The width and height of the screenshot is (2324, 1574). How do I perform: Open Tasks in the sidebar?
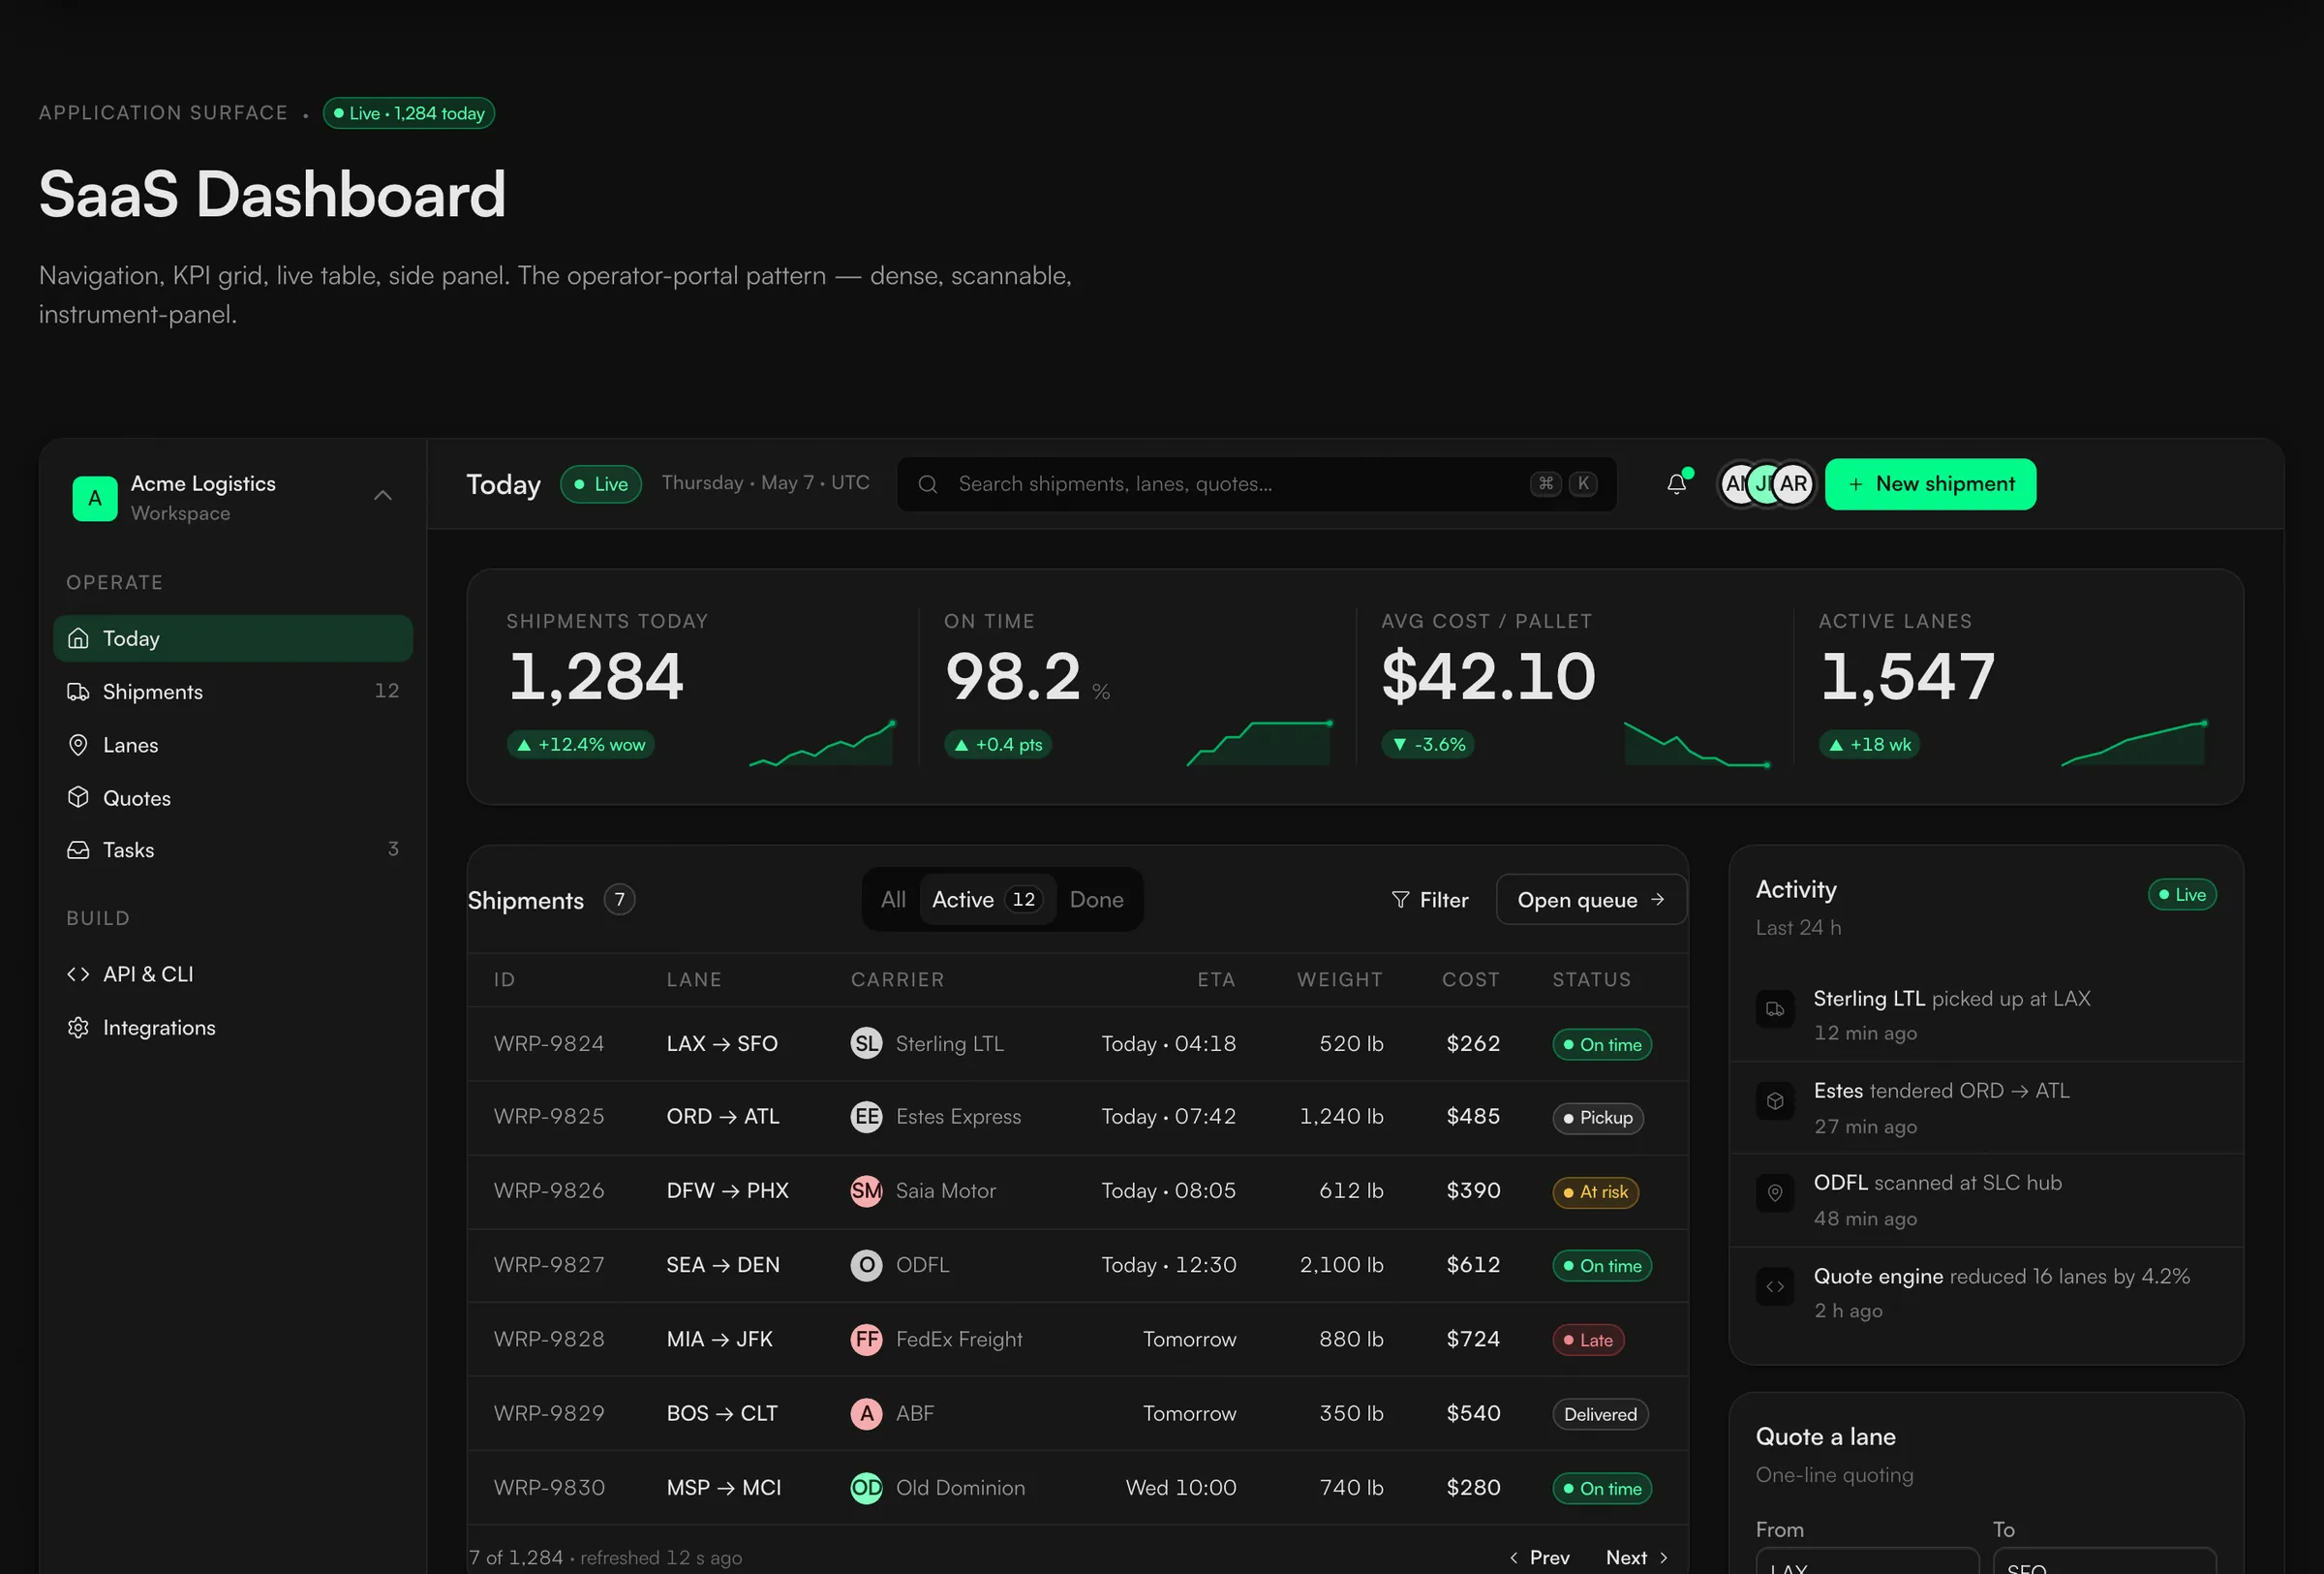click(233, 849)
